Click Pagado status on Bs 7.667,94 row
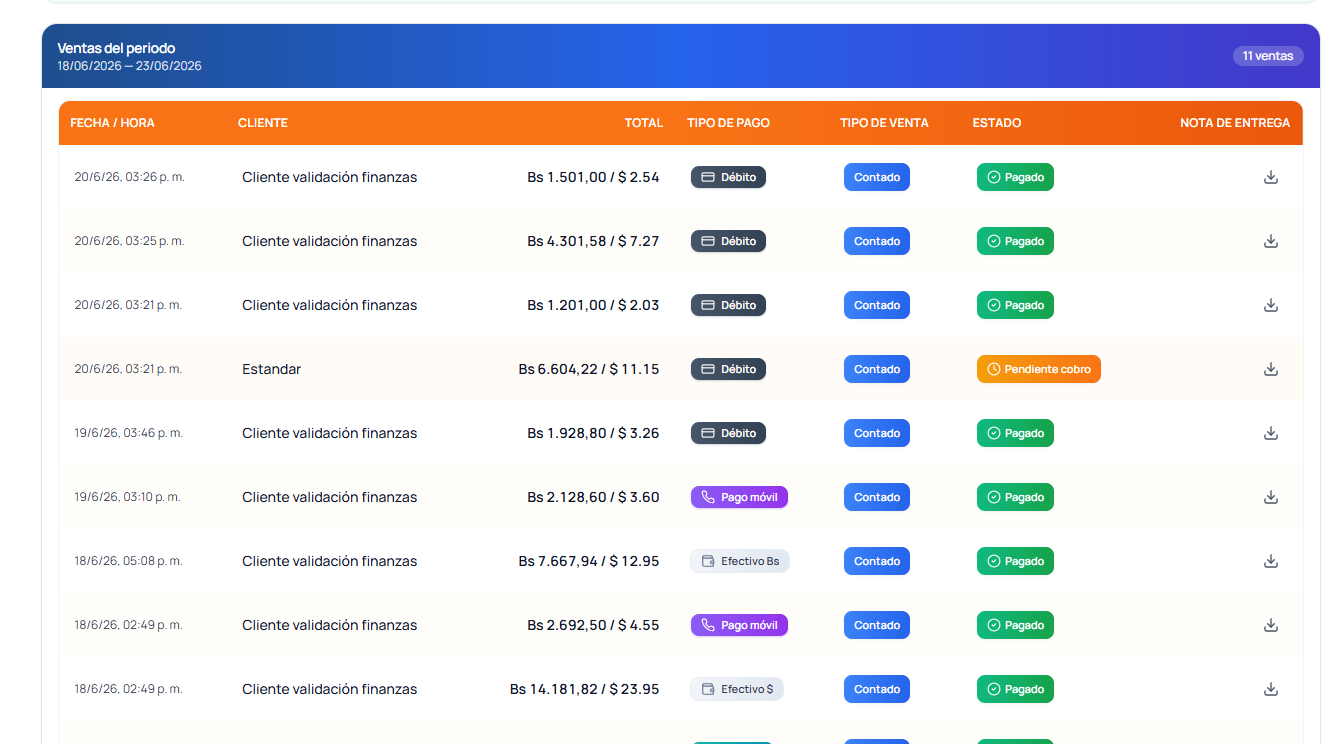Image resolution: width=1339 pixels, height=754 pixels. point(1015,561)
